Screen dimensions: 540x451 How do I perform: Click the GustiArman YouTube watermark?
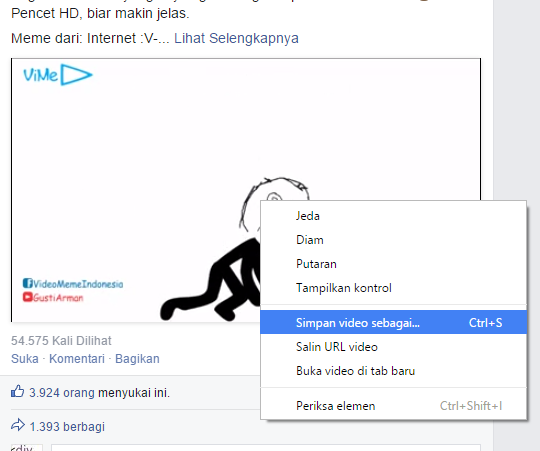point(53,297)
